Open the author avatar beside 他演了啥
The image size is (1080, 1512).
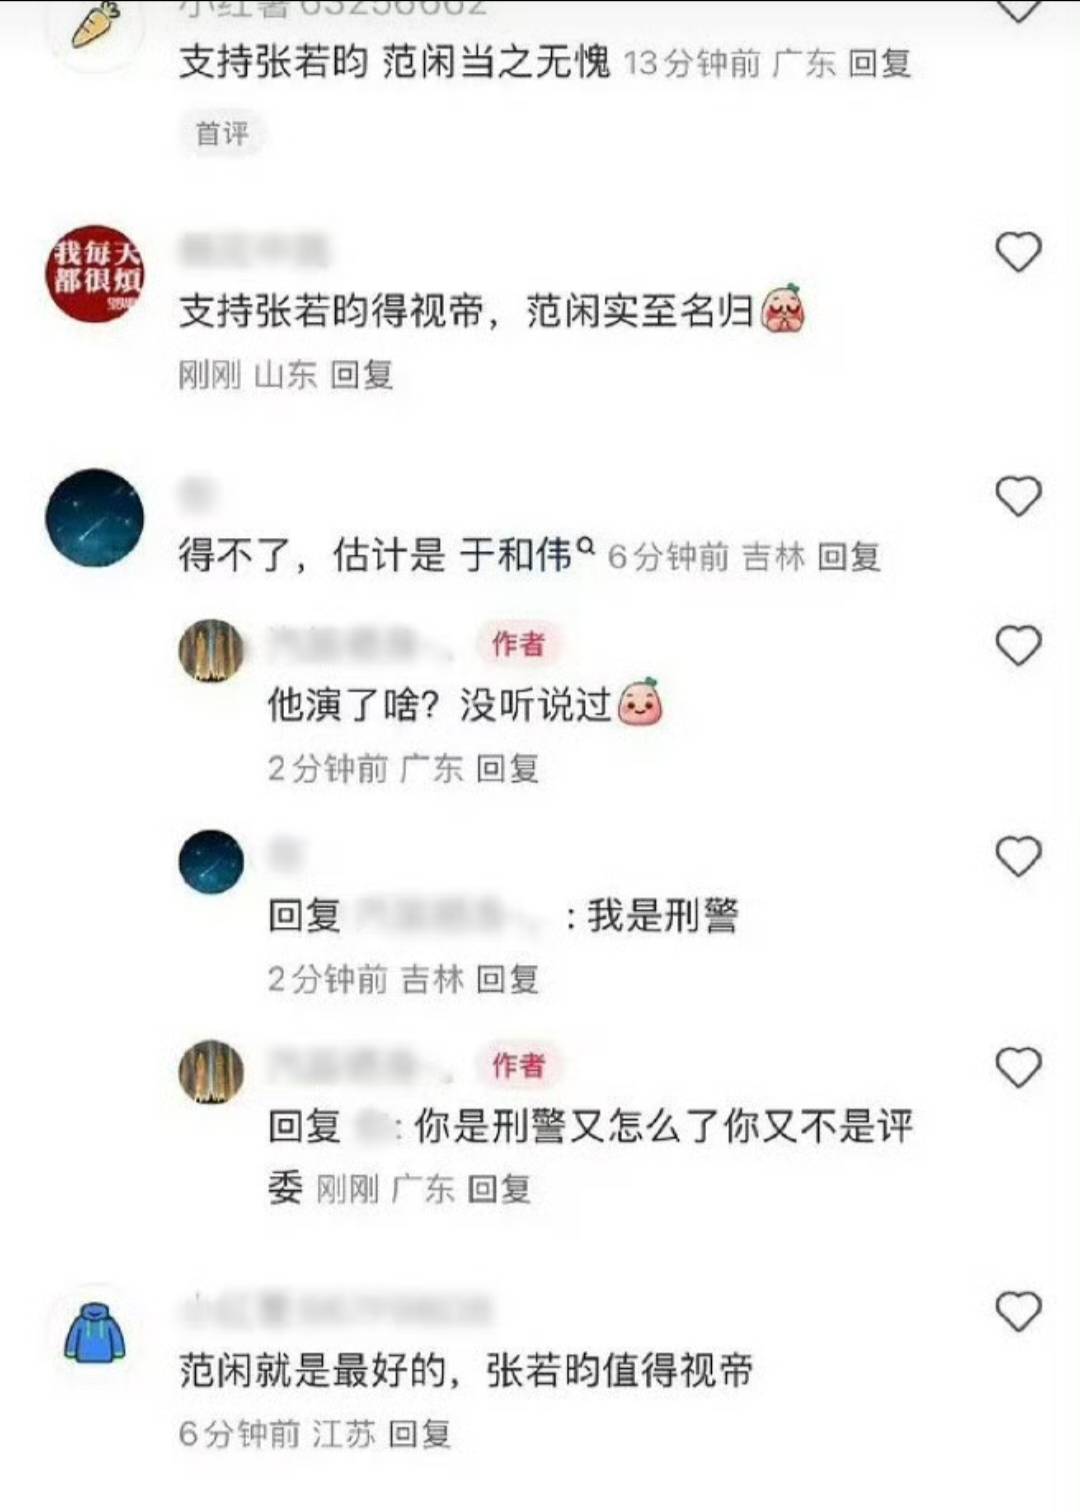[211, 651]
